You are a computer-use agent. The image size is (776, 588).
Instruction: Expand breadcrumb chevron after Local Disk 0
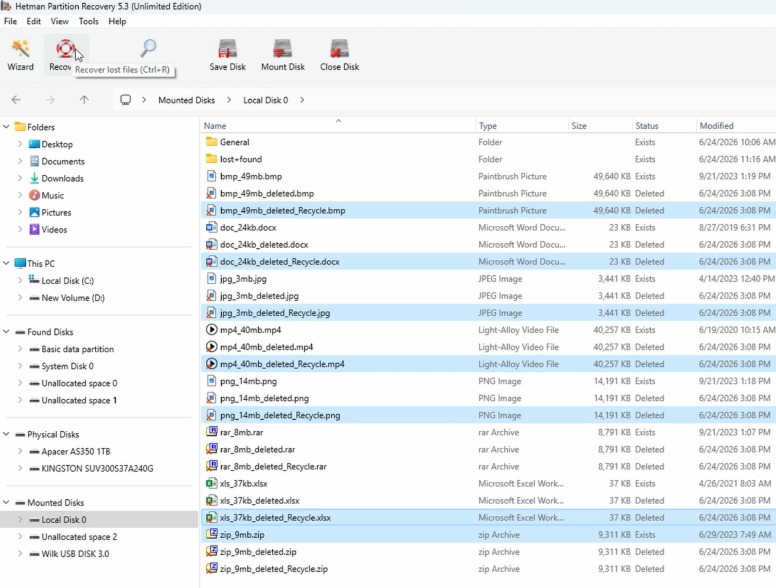click(302, 100)
